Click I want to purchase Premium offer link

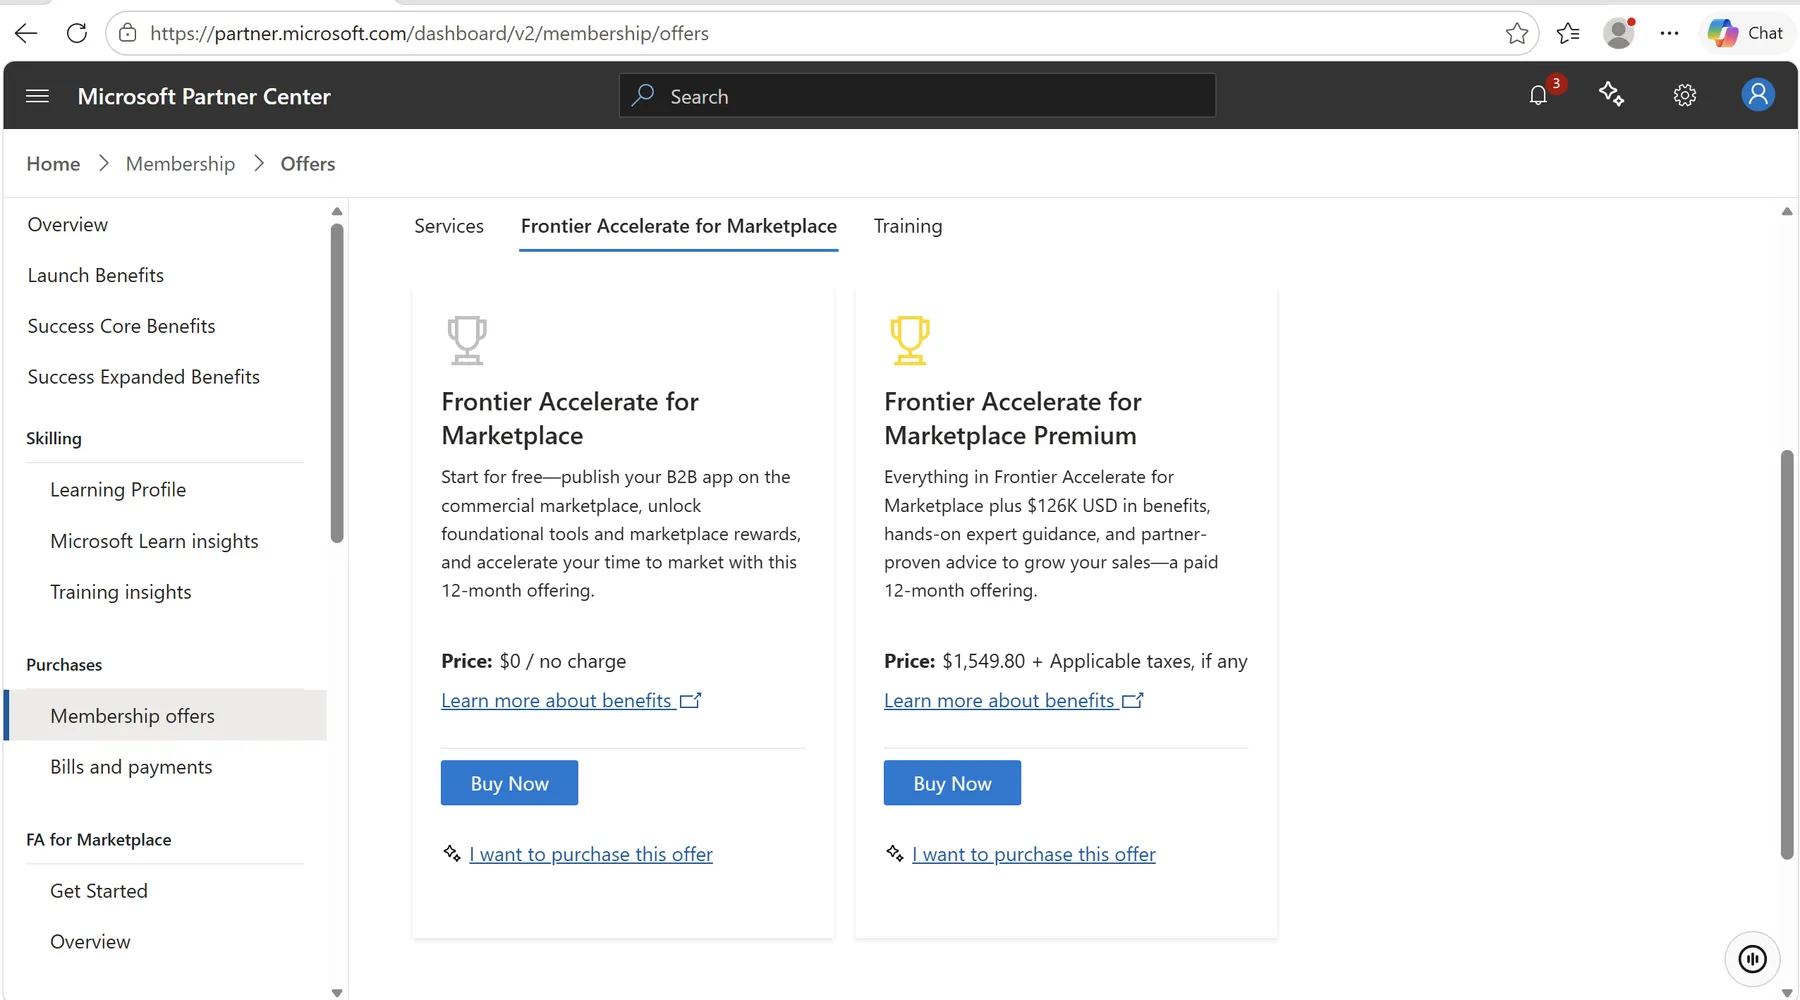pos(1034,854)
